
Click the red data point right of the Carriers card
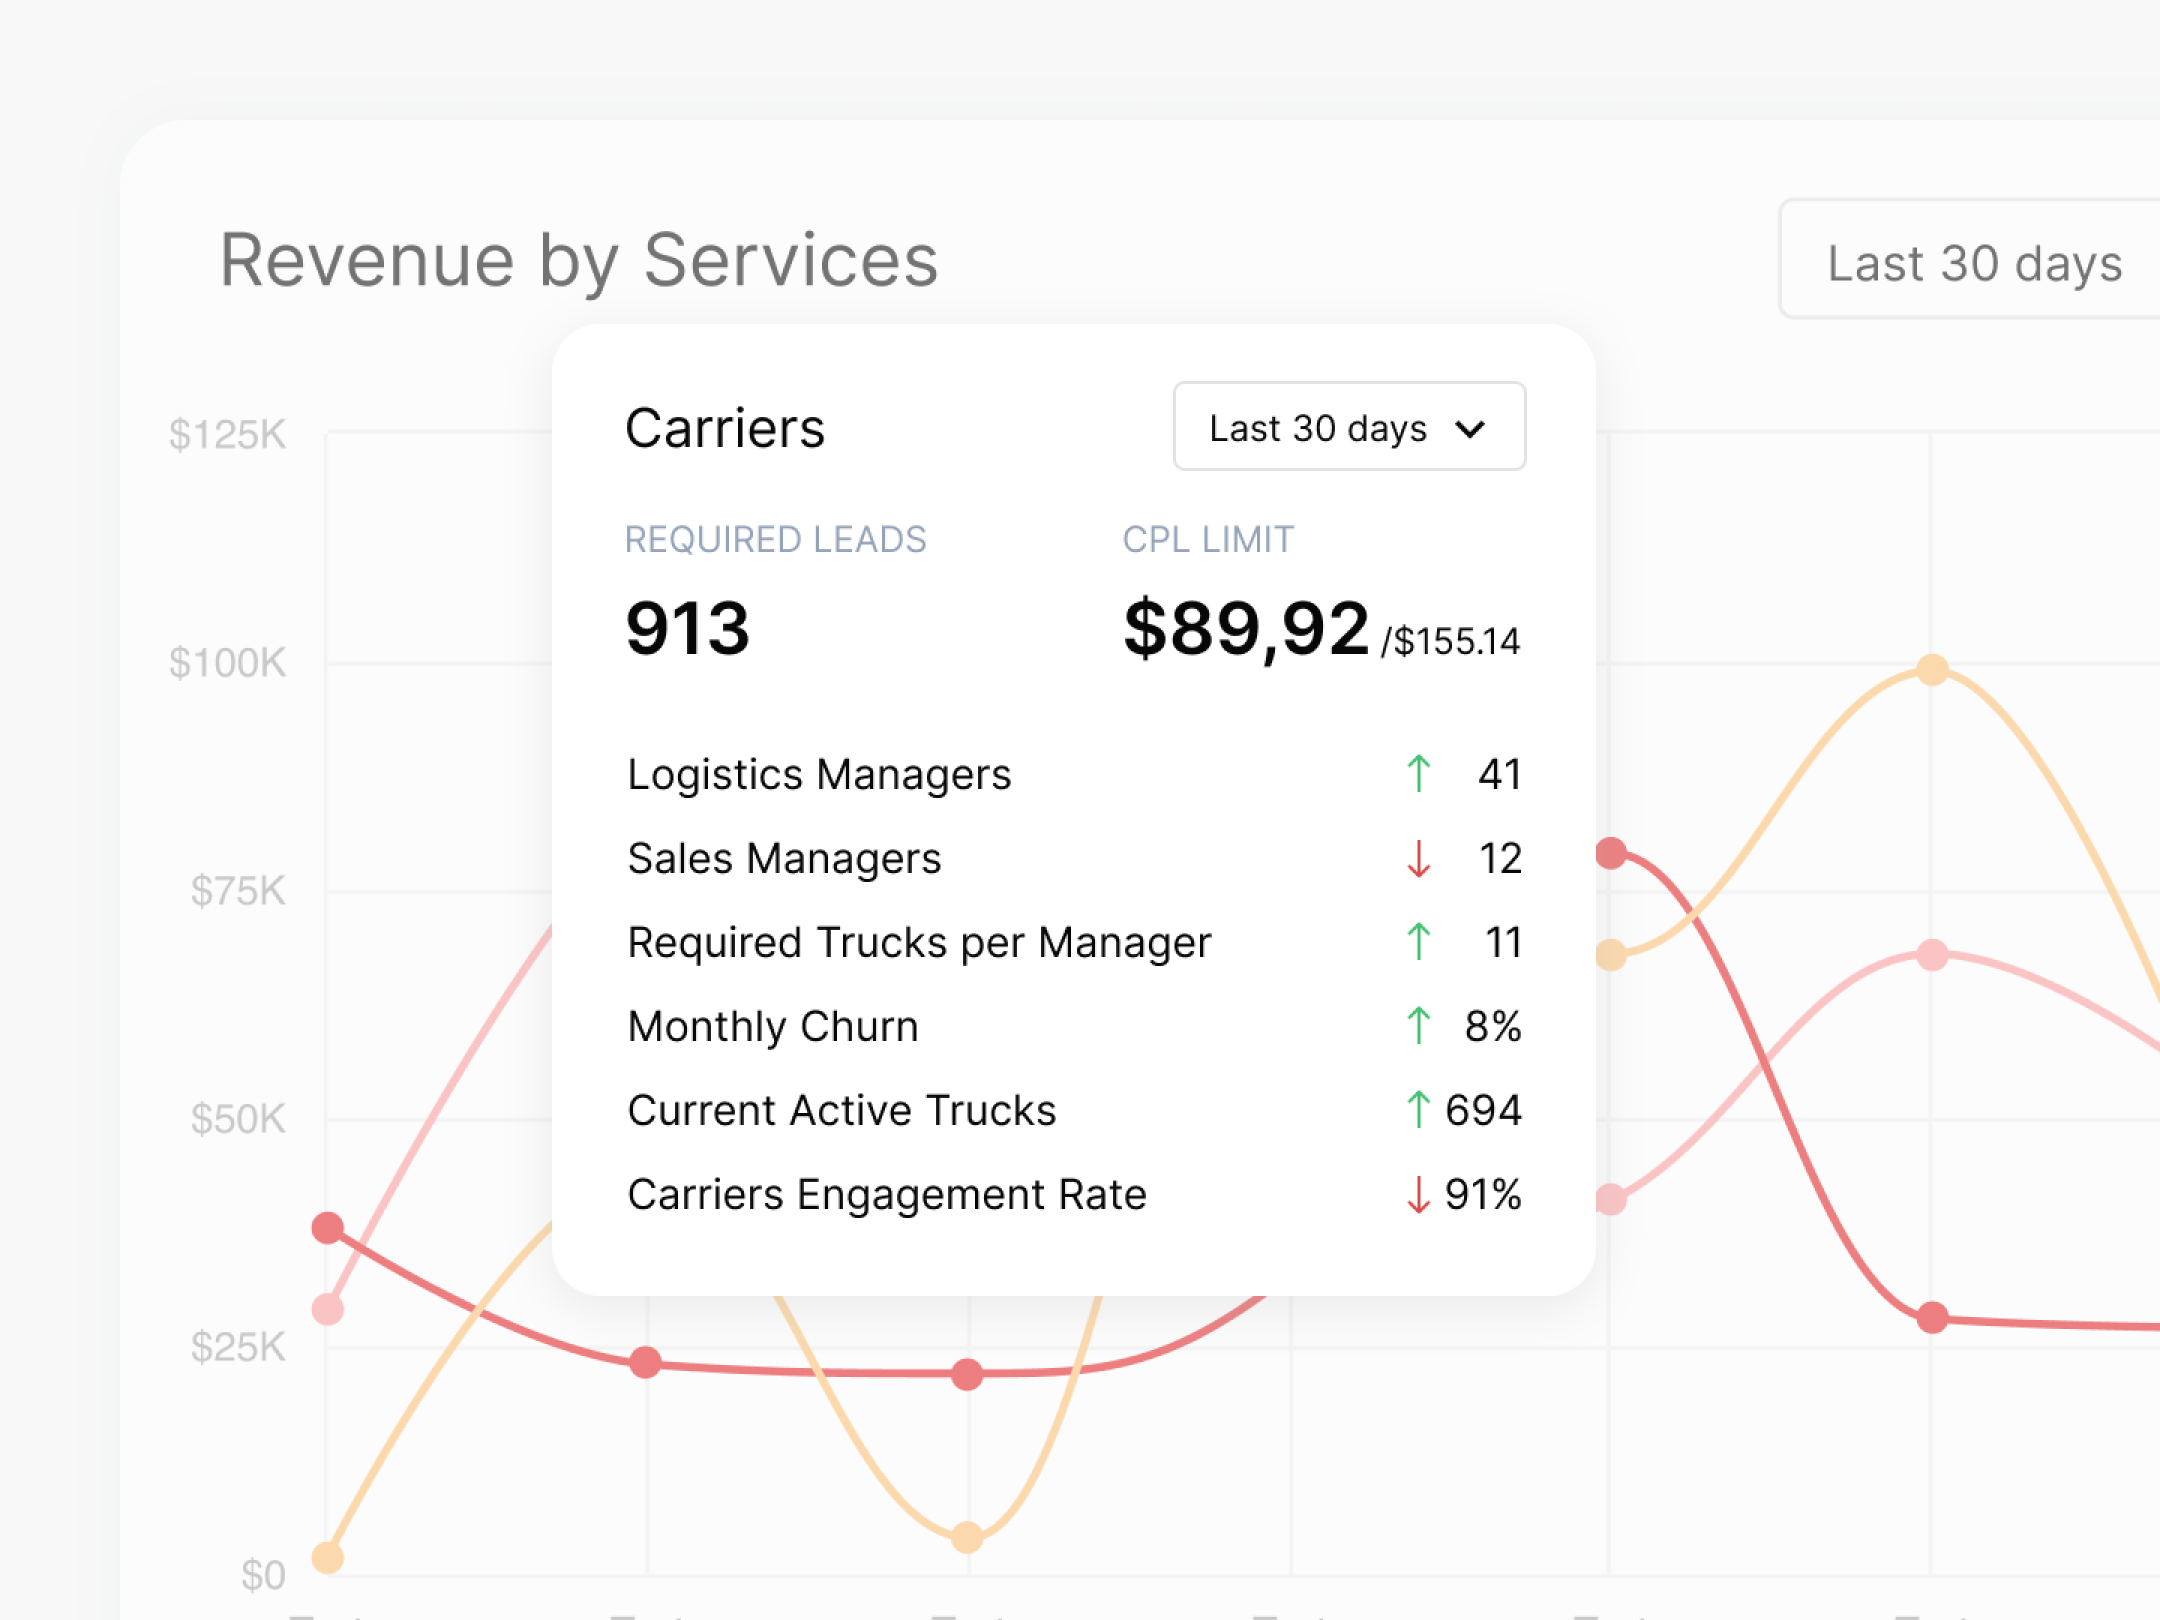[x=1611, y=853]
